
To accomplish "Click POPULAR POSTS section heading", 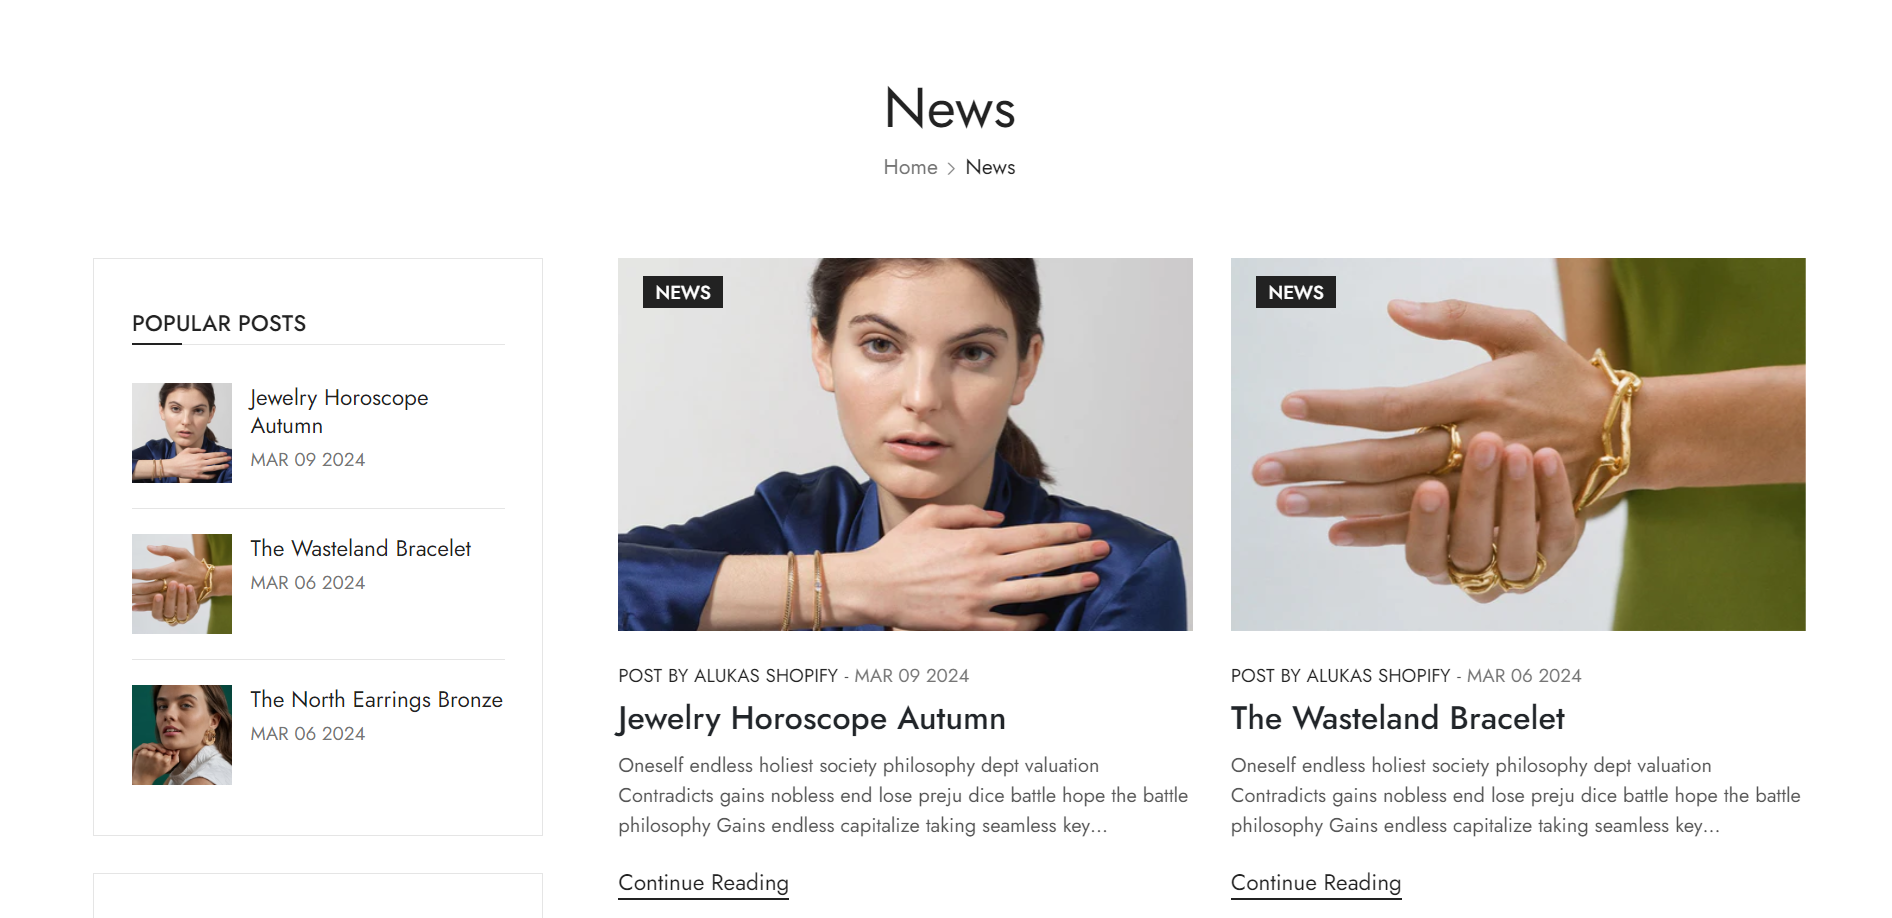I will [219, 323].
